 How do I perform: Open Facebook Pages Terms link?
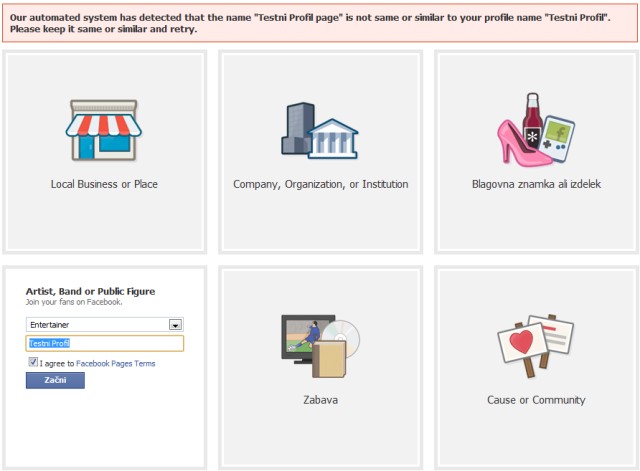pos(116,363)
